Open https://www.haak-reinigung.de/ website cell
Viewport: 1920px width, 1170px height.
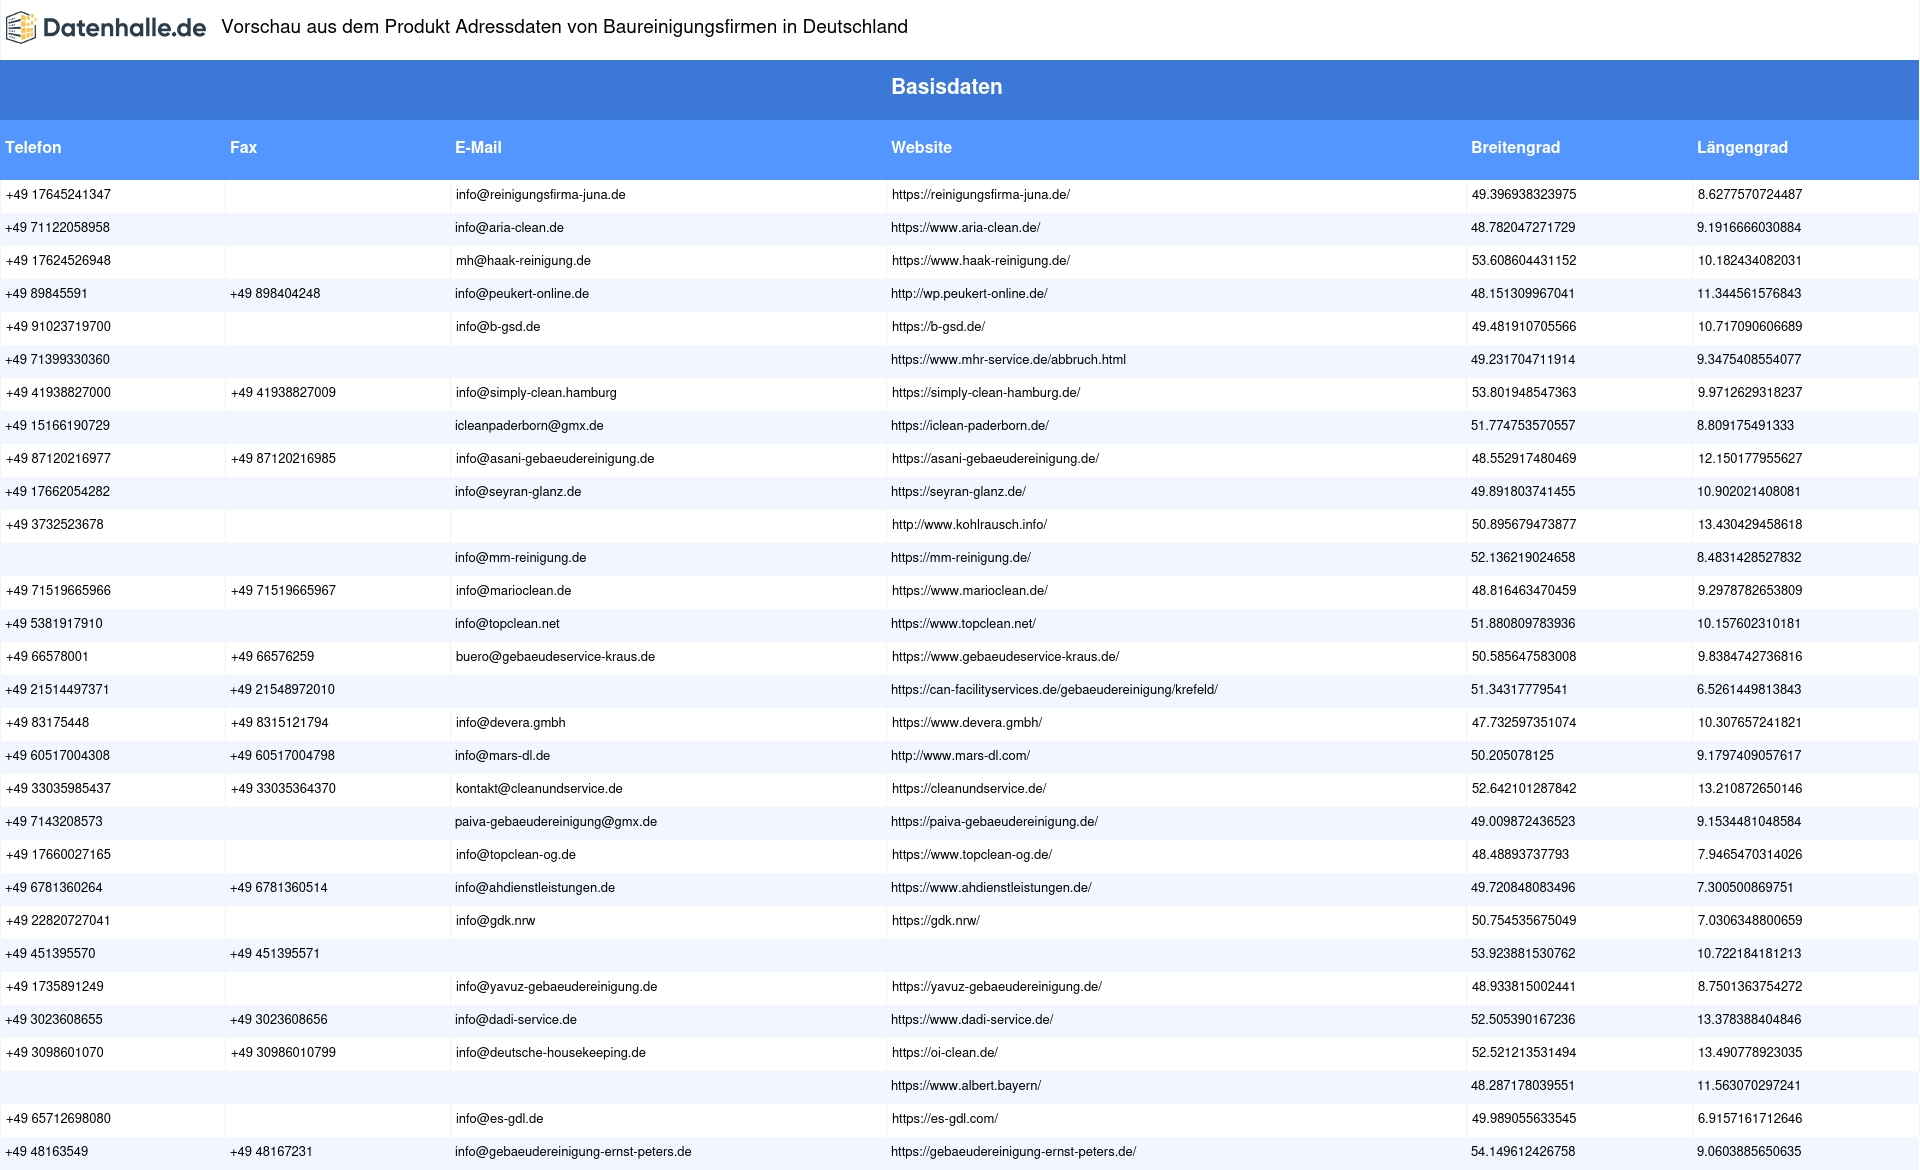981,261
